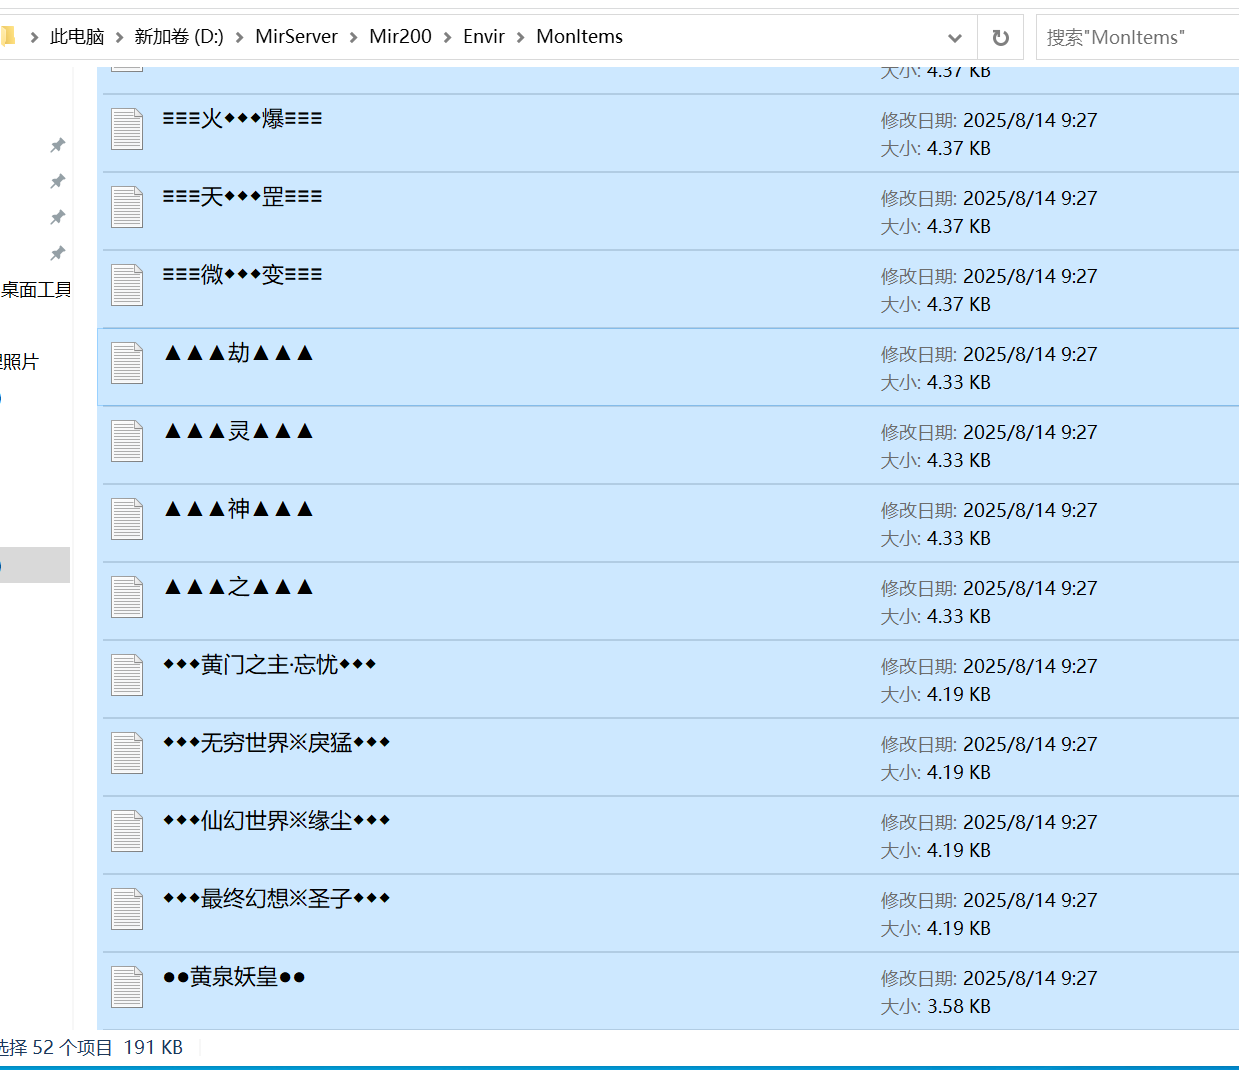The image size is (1239, 1070).
Task: Click the 191 KB status bar text
Action: point(153,1047)
